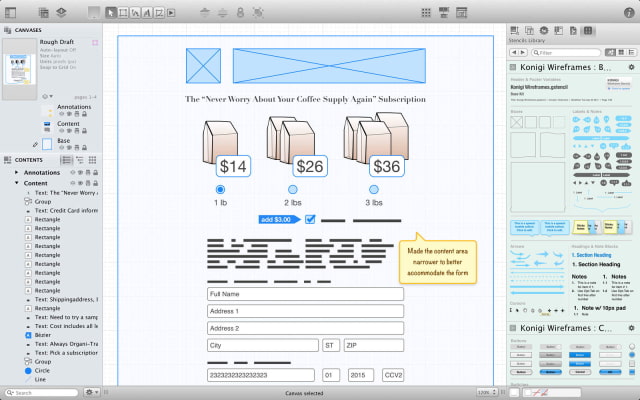
Task: Click the window-layout toolbar icon
Action: pos(461,13)
